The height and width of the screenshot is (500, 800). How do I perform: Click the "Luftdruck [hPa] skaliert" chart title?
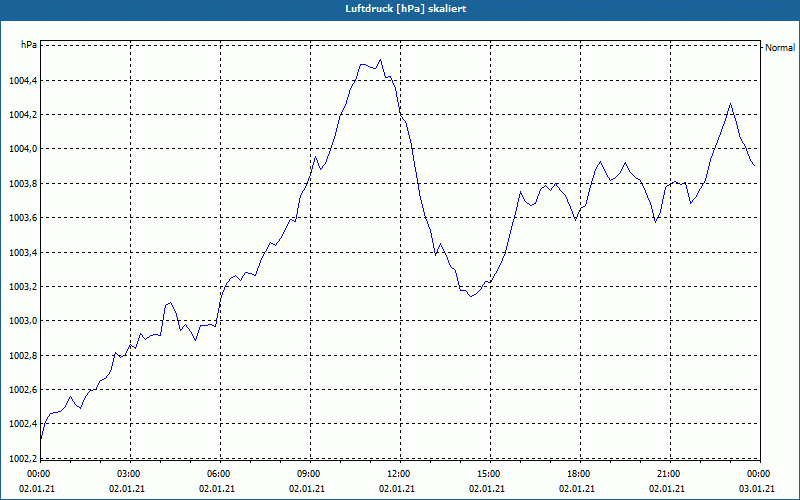coord(406,9)
